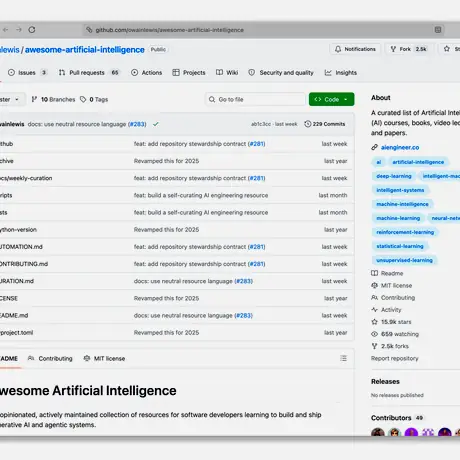Open the Pull requests tab

click(89, 73)
